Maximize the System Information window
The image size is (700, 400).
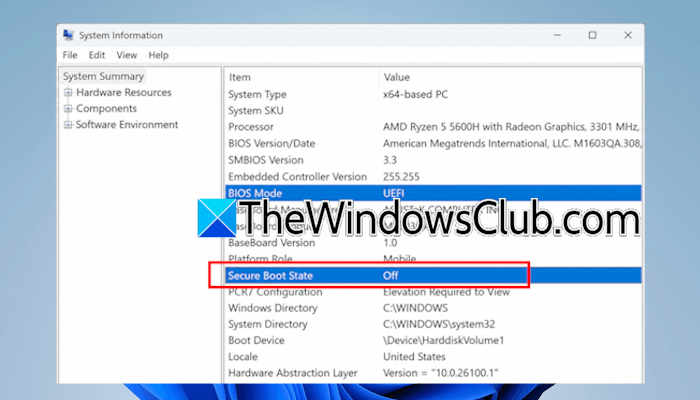click(x=592, y=35)
